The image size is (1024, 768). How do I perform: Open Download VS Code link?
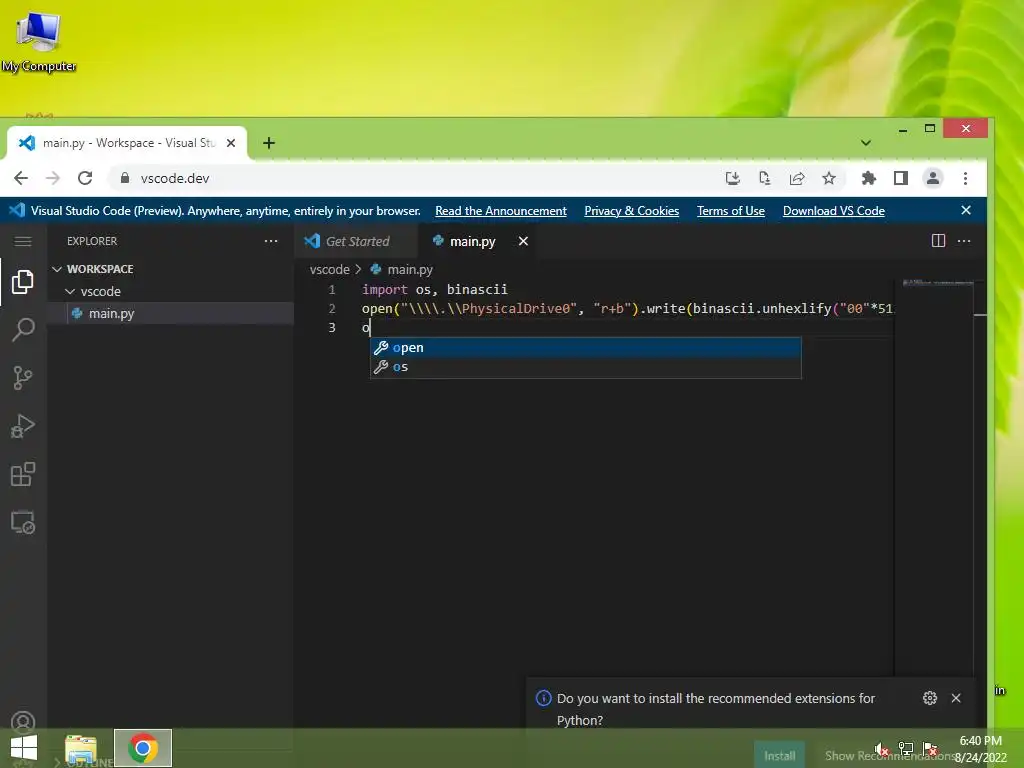click(834, 210)
